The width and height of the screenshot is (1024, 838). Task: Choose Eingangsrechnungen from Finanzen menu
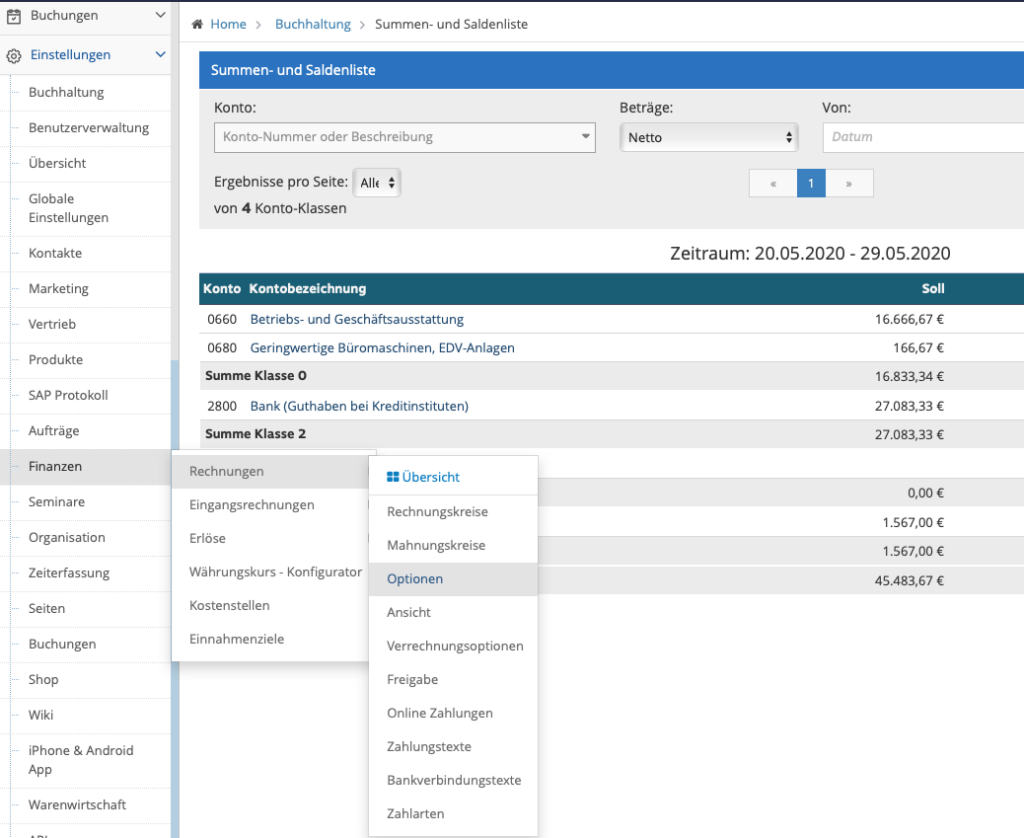pos(251,505)
